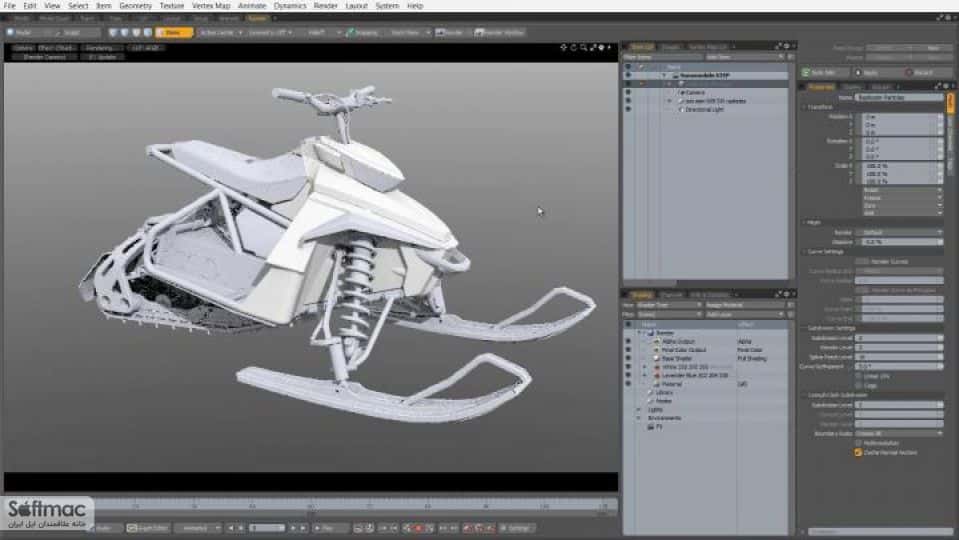The width and height of the screenshot is (959, 540).
Task: Open the System menu
Action: tap(387, 6)
